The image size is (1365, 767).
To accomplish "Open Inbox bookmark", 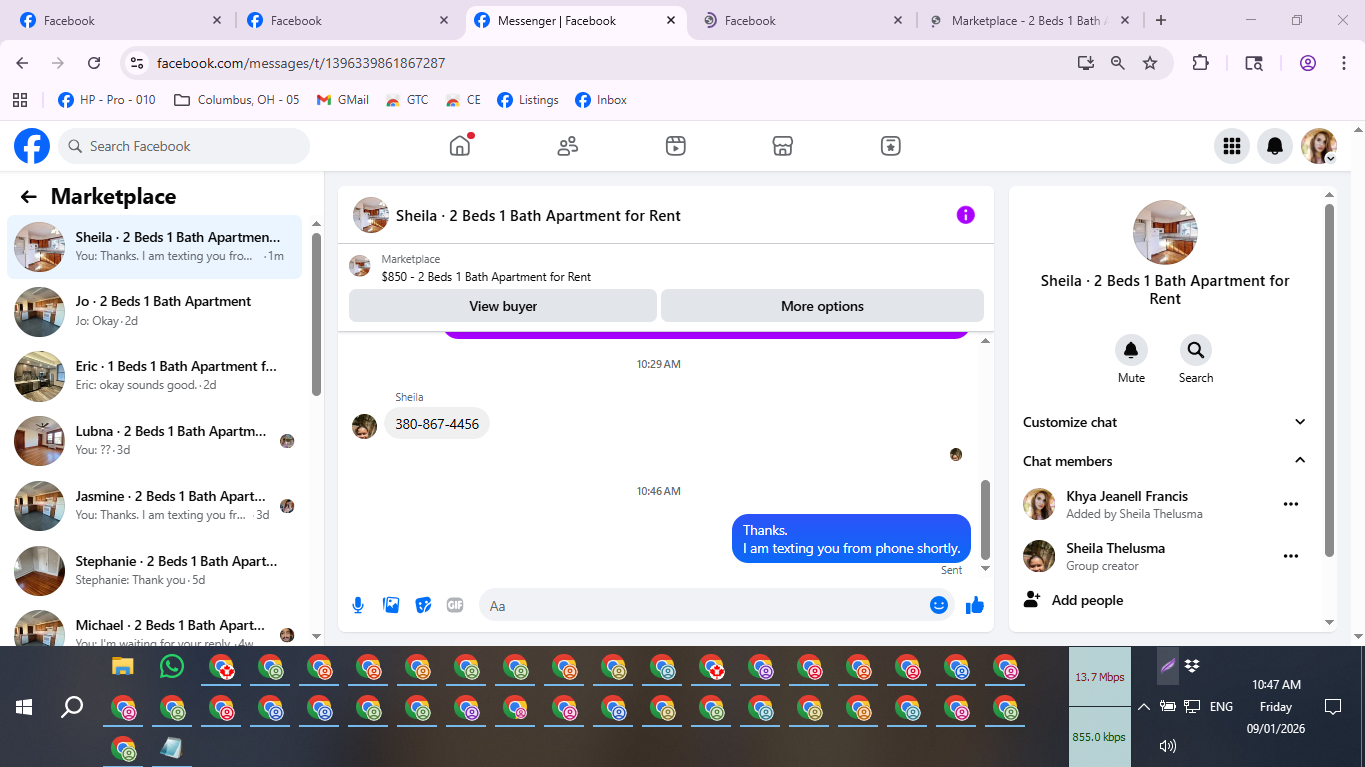I will click(x=601, y=100).
